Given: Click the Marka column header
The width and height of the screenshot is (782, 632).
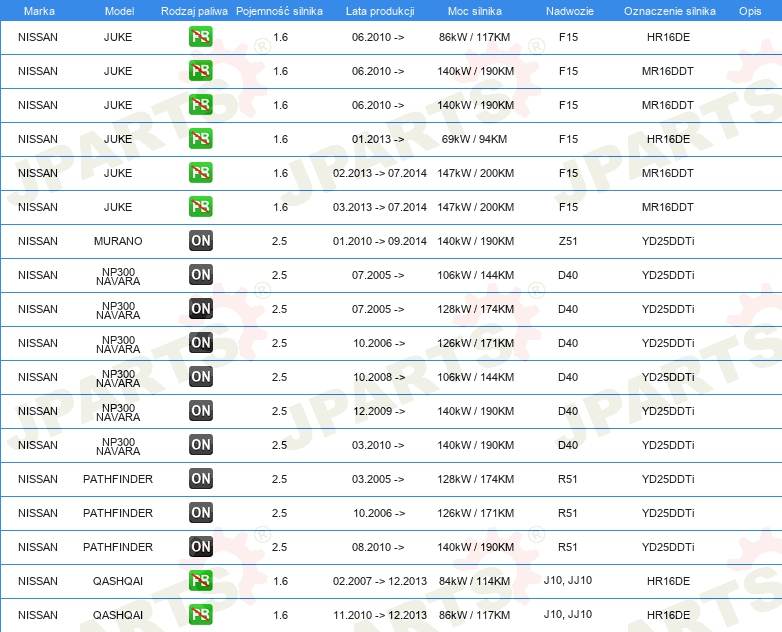Looking at the screenshot, I should tap(39, 11).
